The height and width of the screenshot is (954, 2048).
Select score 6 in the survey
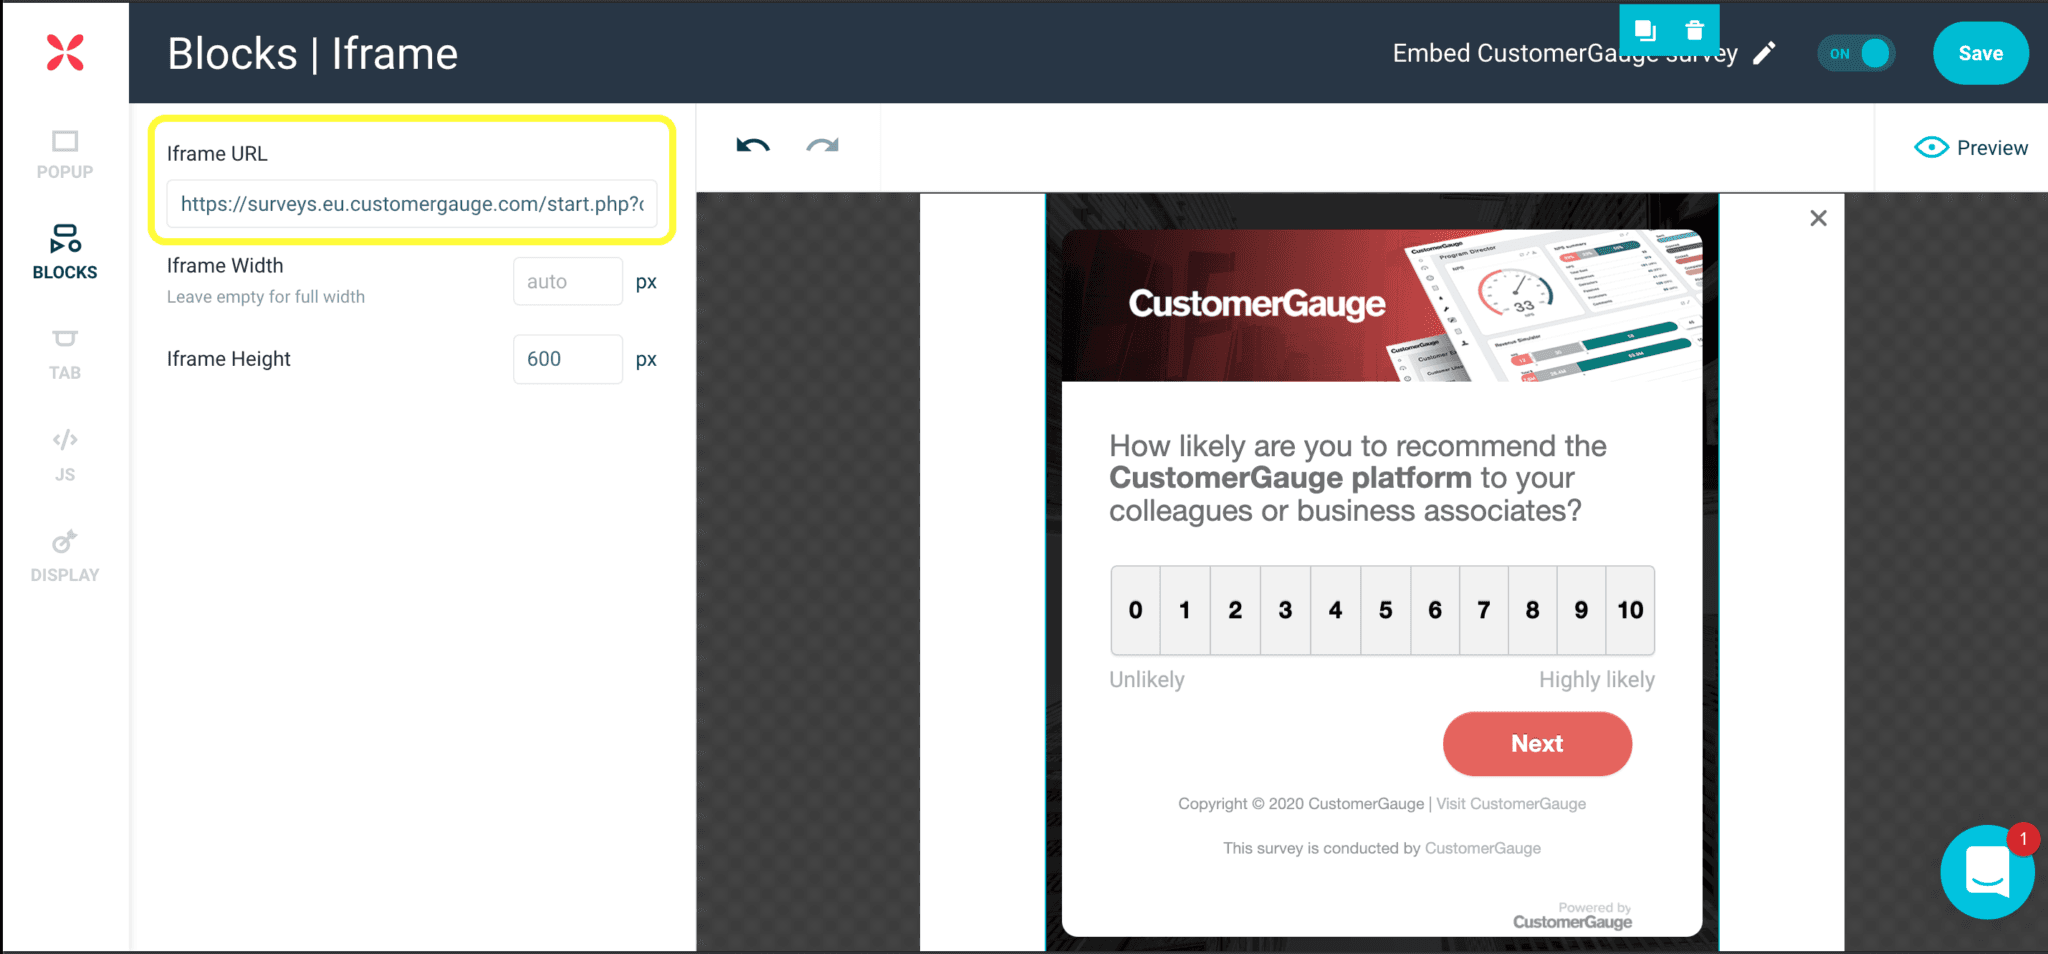pyautogui.click(x=1435, y=610)
